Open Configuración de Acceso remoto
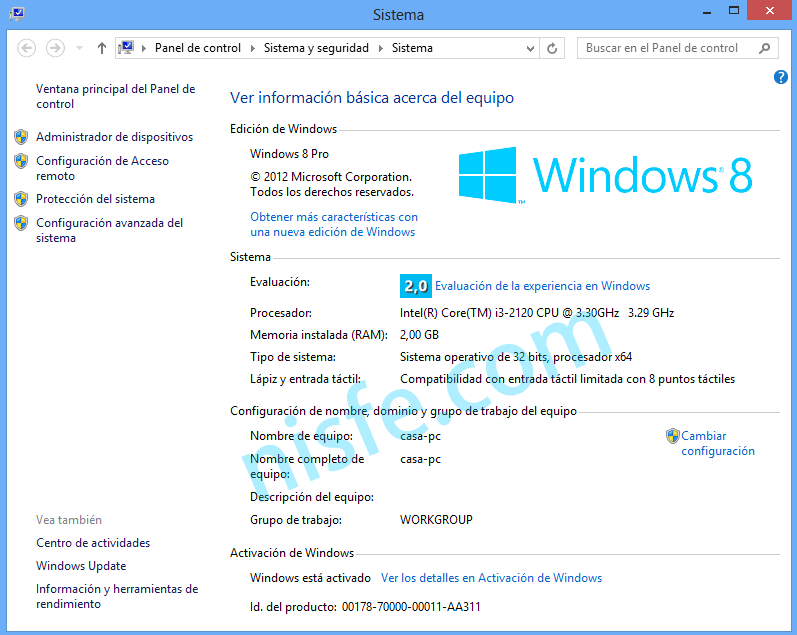Viewport: 797px width, 635px height. [x=102, y=168]
